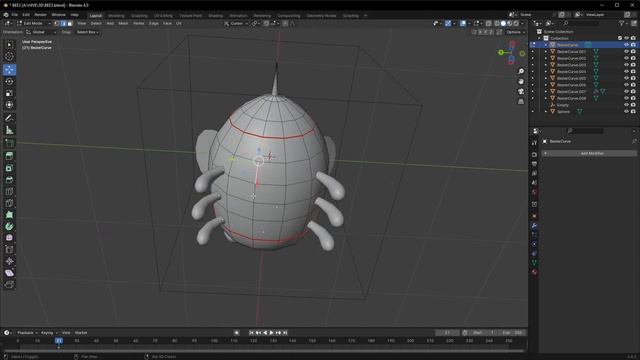Select the Edge Slide tool
Screen dimensions: 640x360
click(x=9, y=249)
